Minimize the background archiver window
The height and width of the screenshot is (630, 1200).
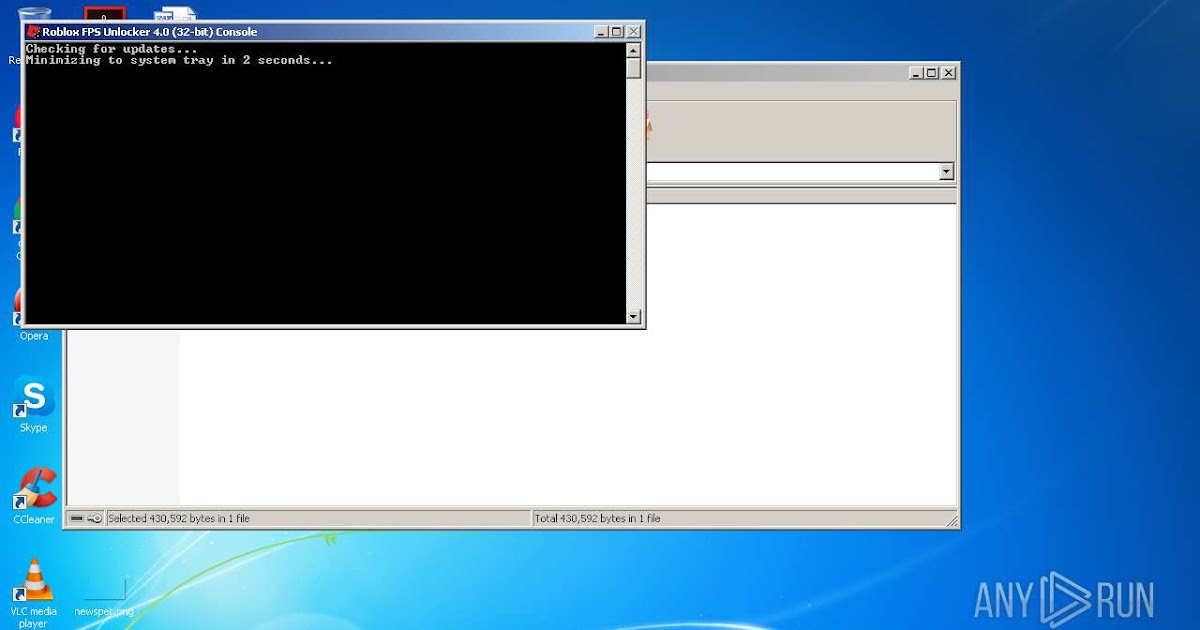pyautogui.click(x=916, y=73)
